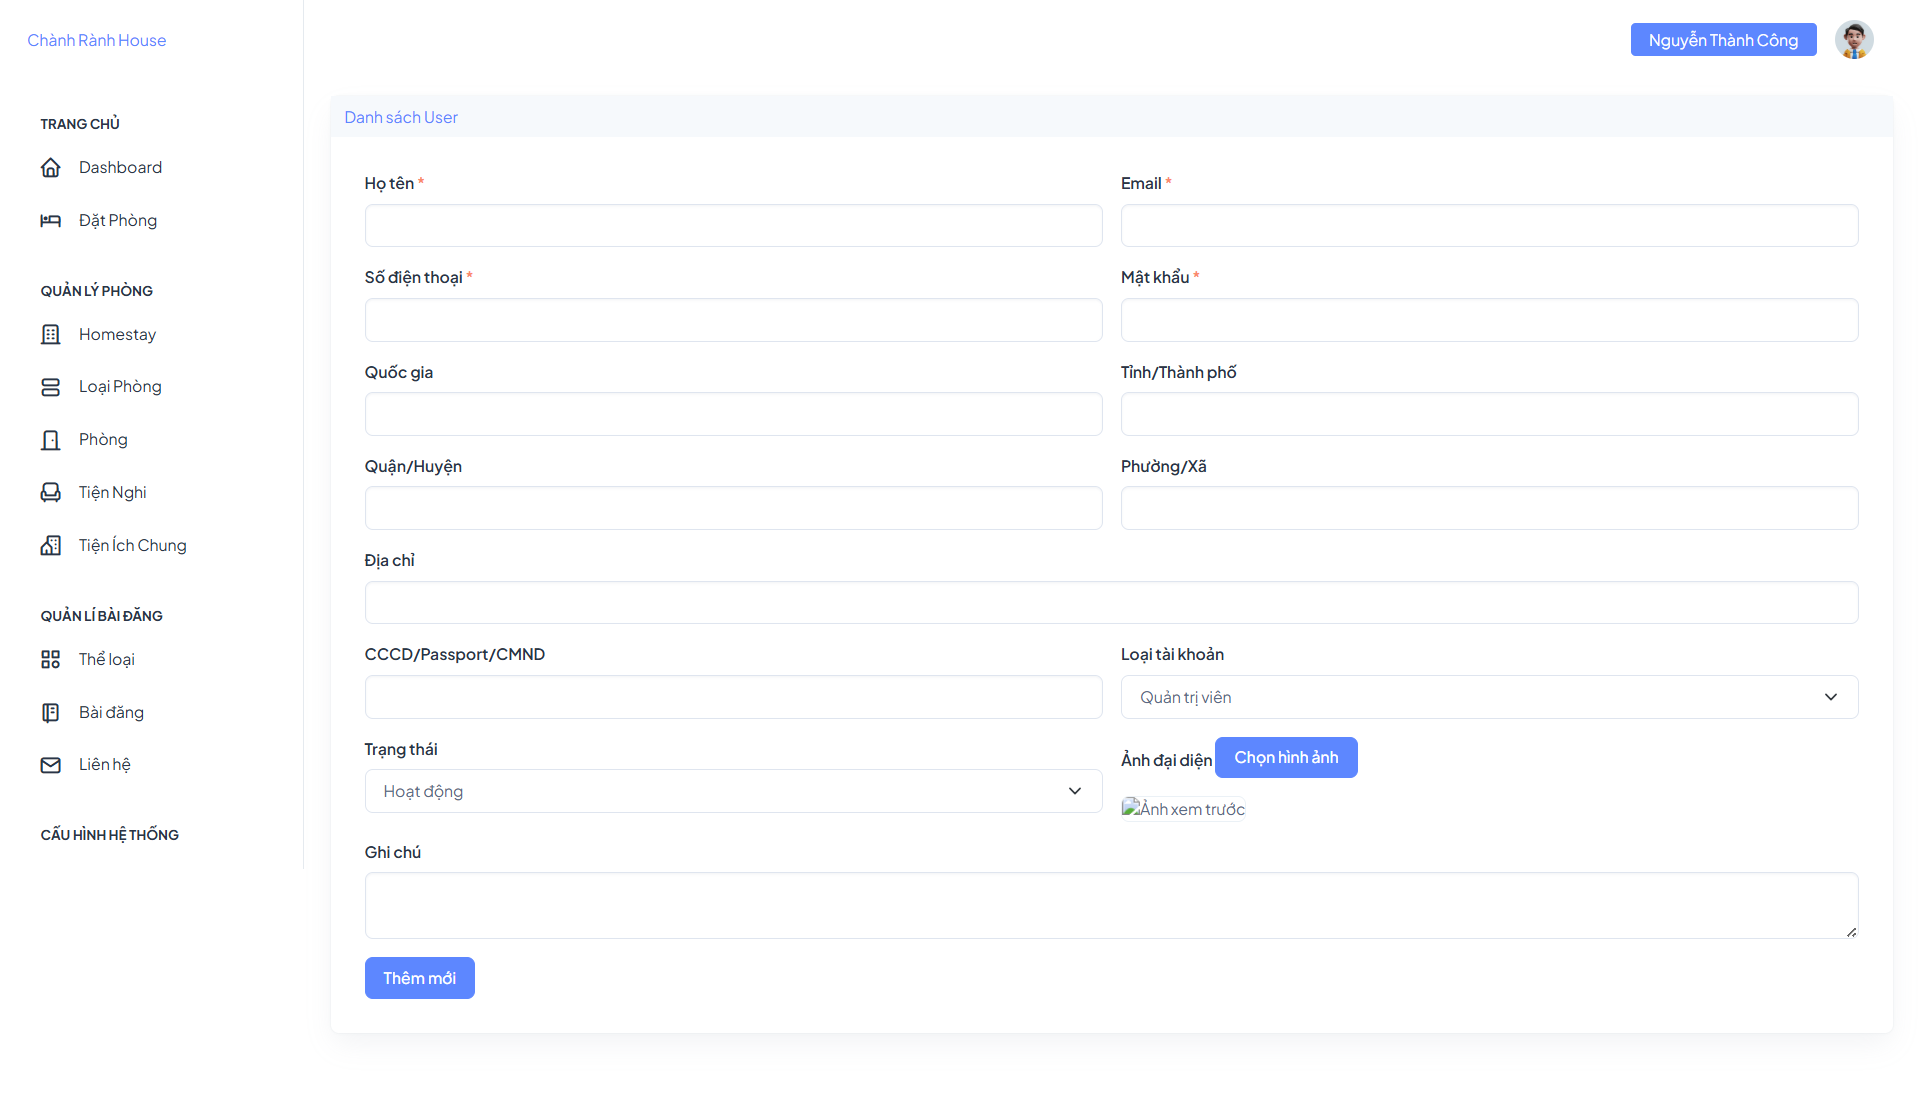1920x1093 pixels.
Task: Open Đặt Phòng menu item
Action: 118,221
